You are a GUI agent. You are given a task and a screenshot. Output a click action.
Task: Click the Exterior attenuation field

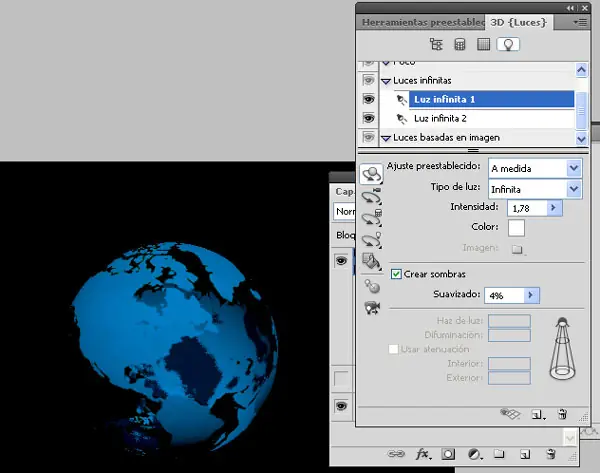[509, 378]
